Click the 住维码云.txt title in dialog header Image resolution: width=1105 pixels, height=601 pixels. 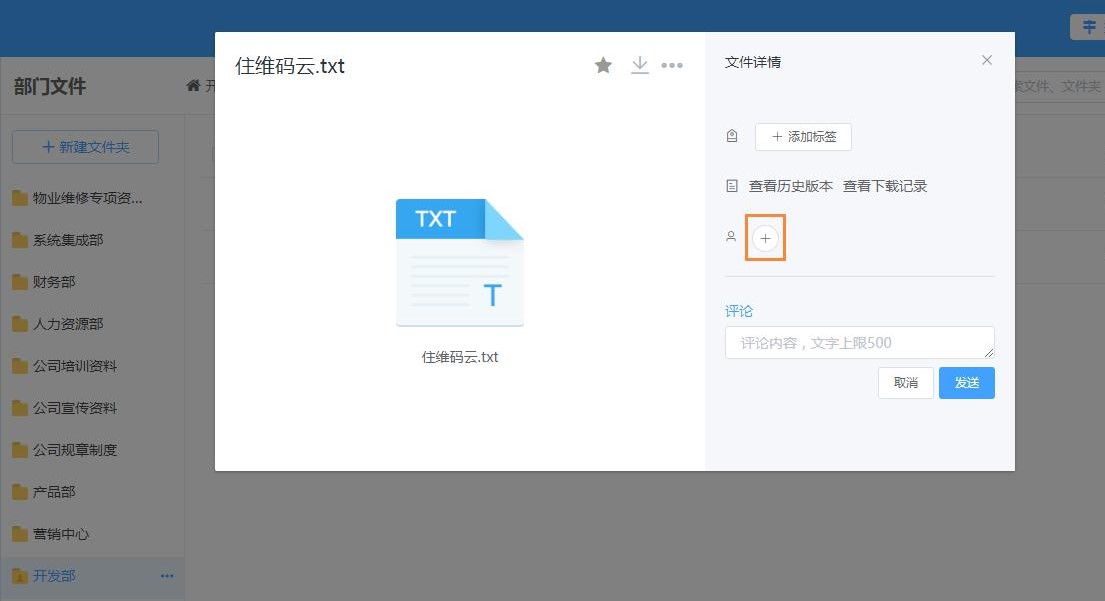coord(290,66)
